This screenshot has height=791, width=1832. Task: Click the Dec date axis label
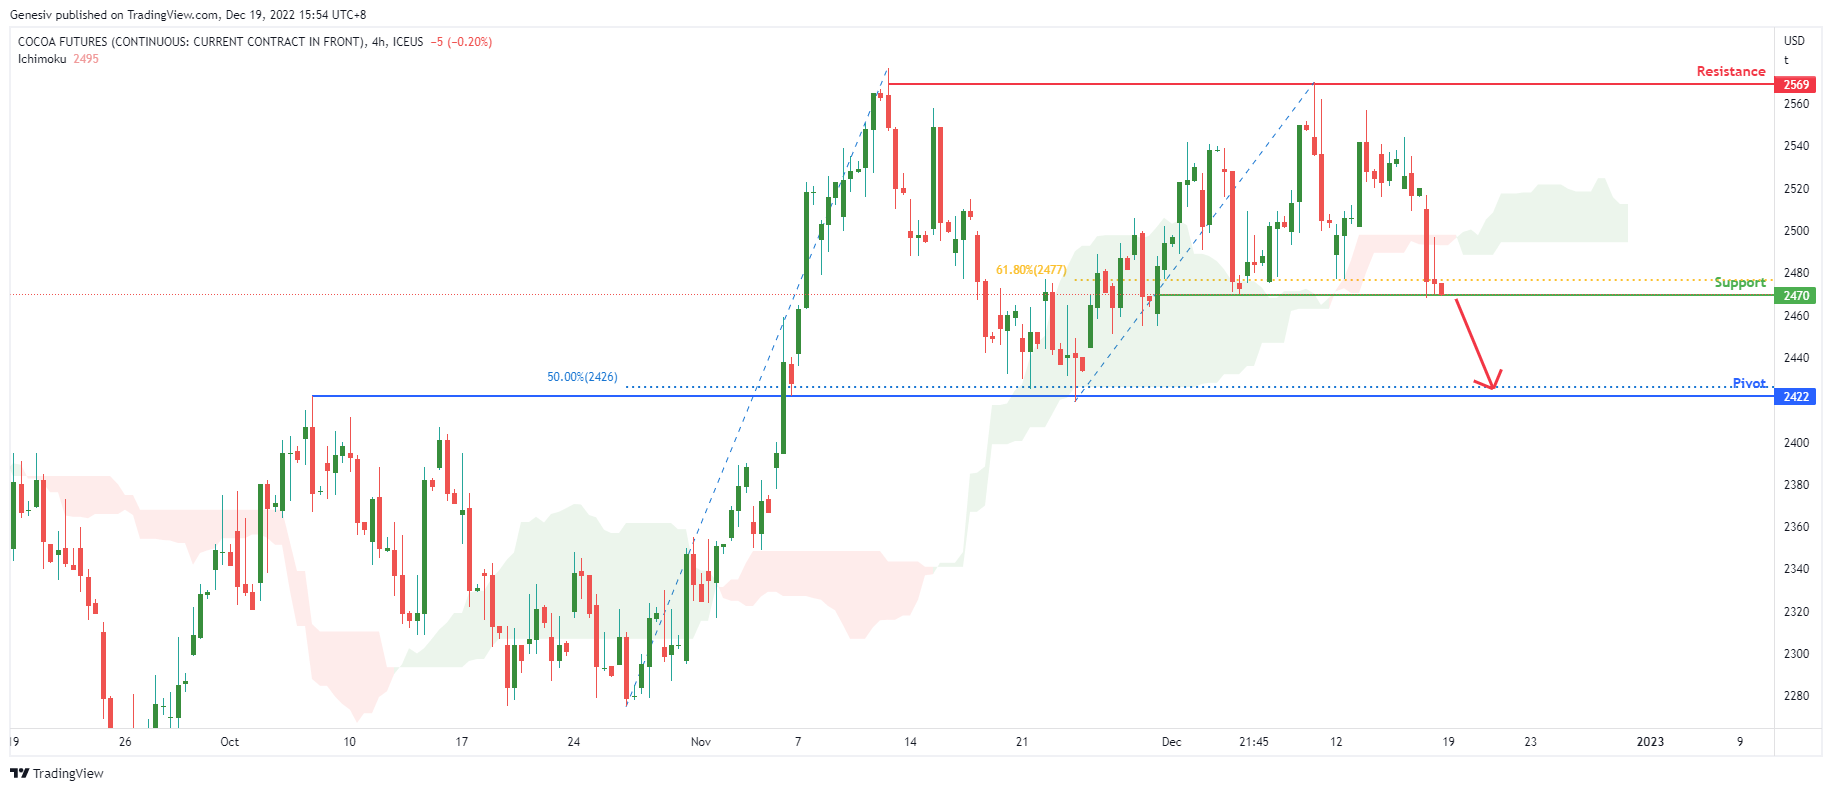pyautogui.click(x=1171, y=742)
